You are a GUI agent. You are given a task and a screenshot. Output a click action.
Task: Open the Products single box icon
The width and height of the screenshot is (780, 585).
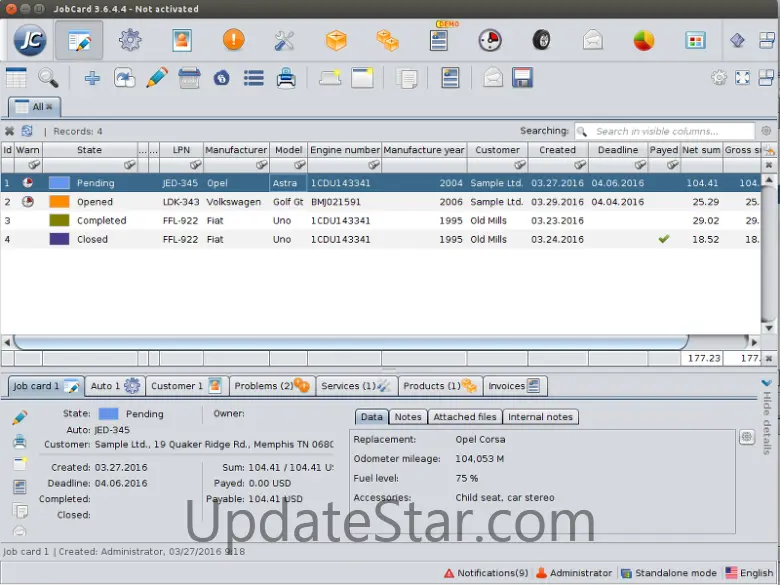(336, 40)
